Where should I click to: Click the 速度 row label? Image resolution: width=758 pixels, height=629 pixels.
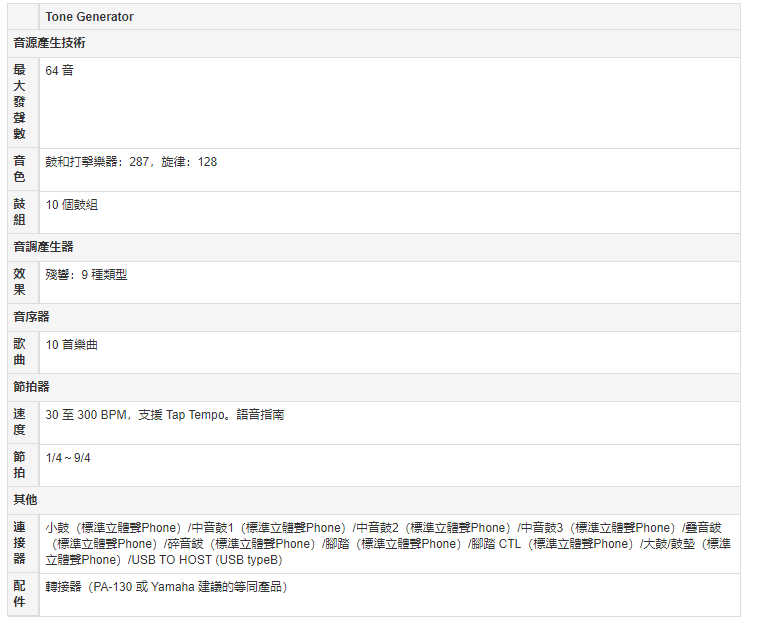click(x=20, y=422)
